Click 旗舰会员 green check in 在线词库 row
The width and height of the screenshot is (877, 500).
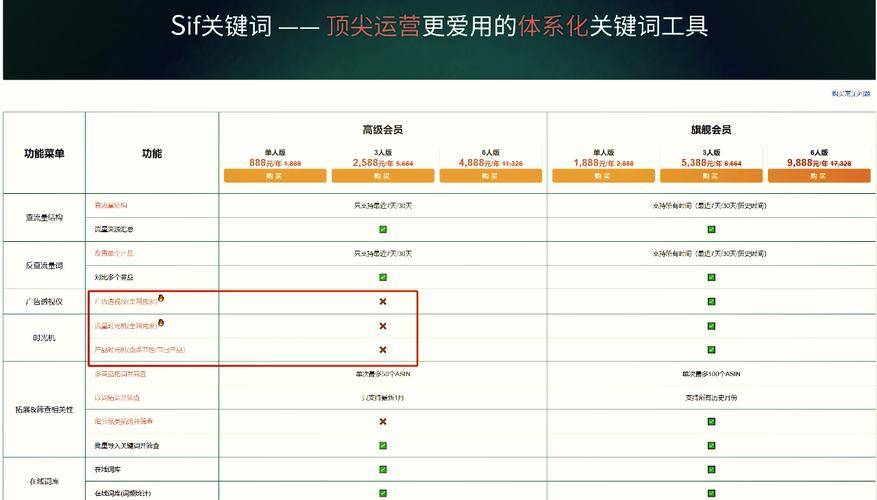click(711, 469)
